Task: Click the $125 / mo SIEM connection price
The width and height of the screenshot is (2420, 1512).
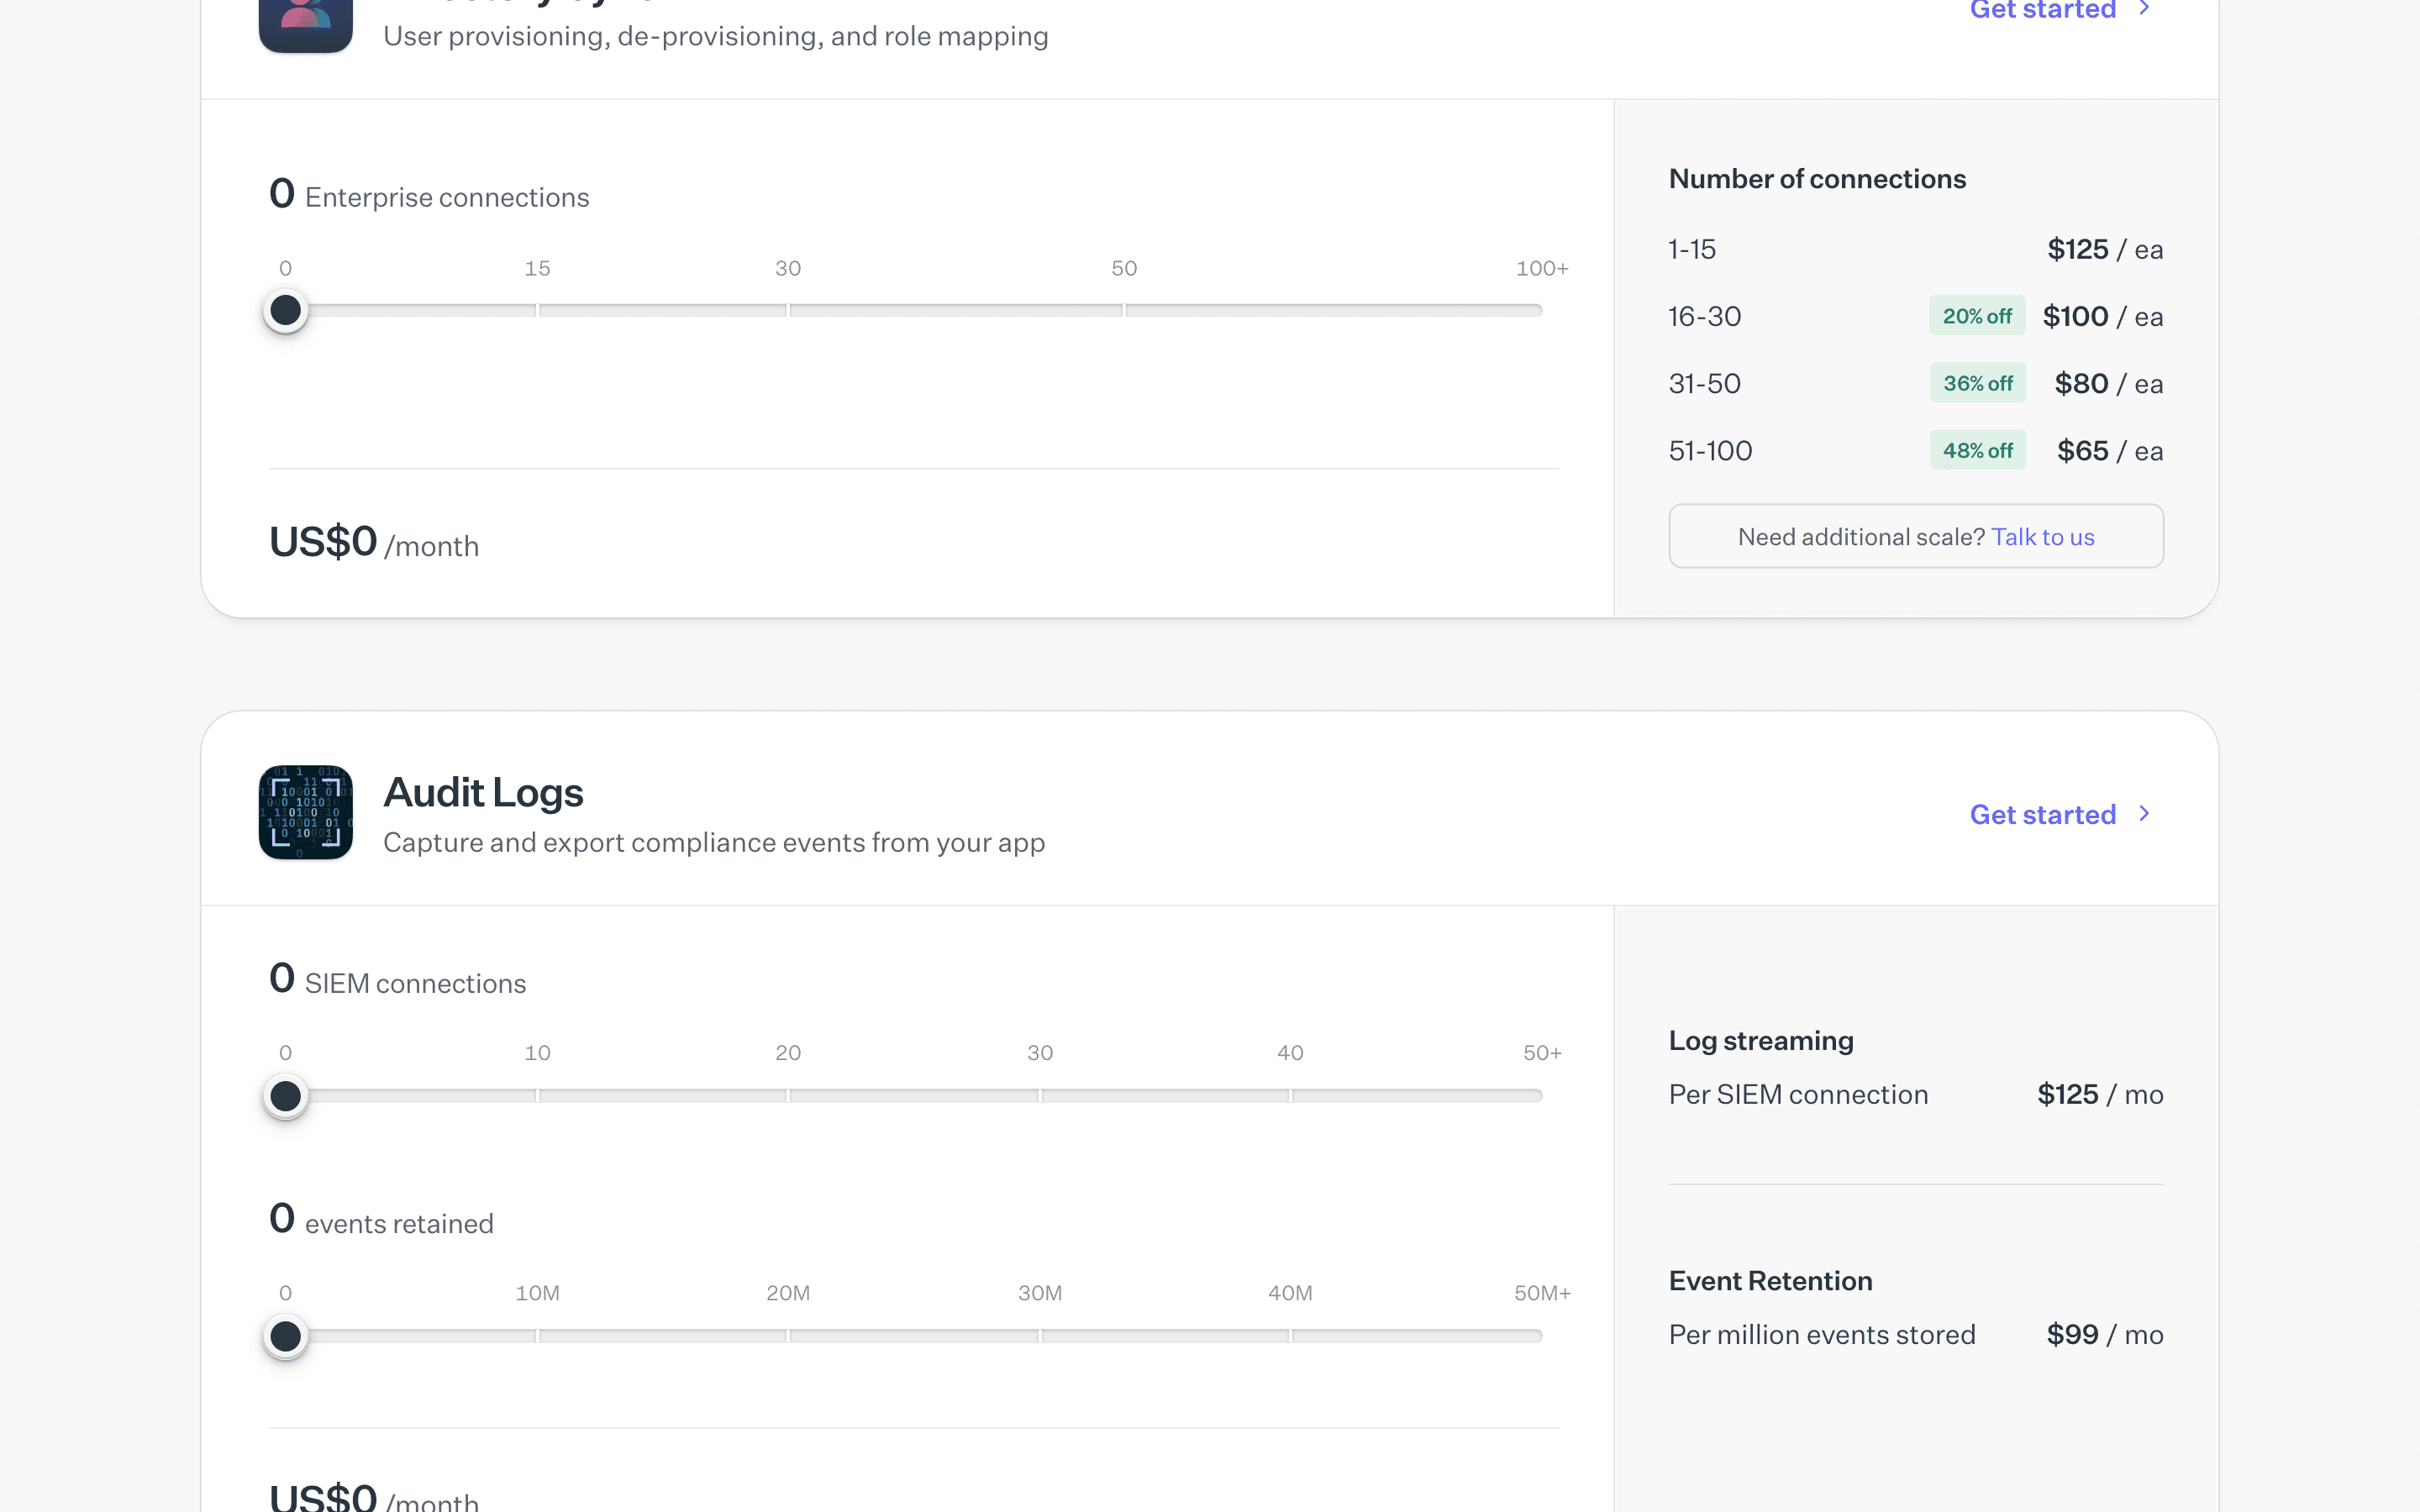Action: tap(2100, 1094)
